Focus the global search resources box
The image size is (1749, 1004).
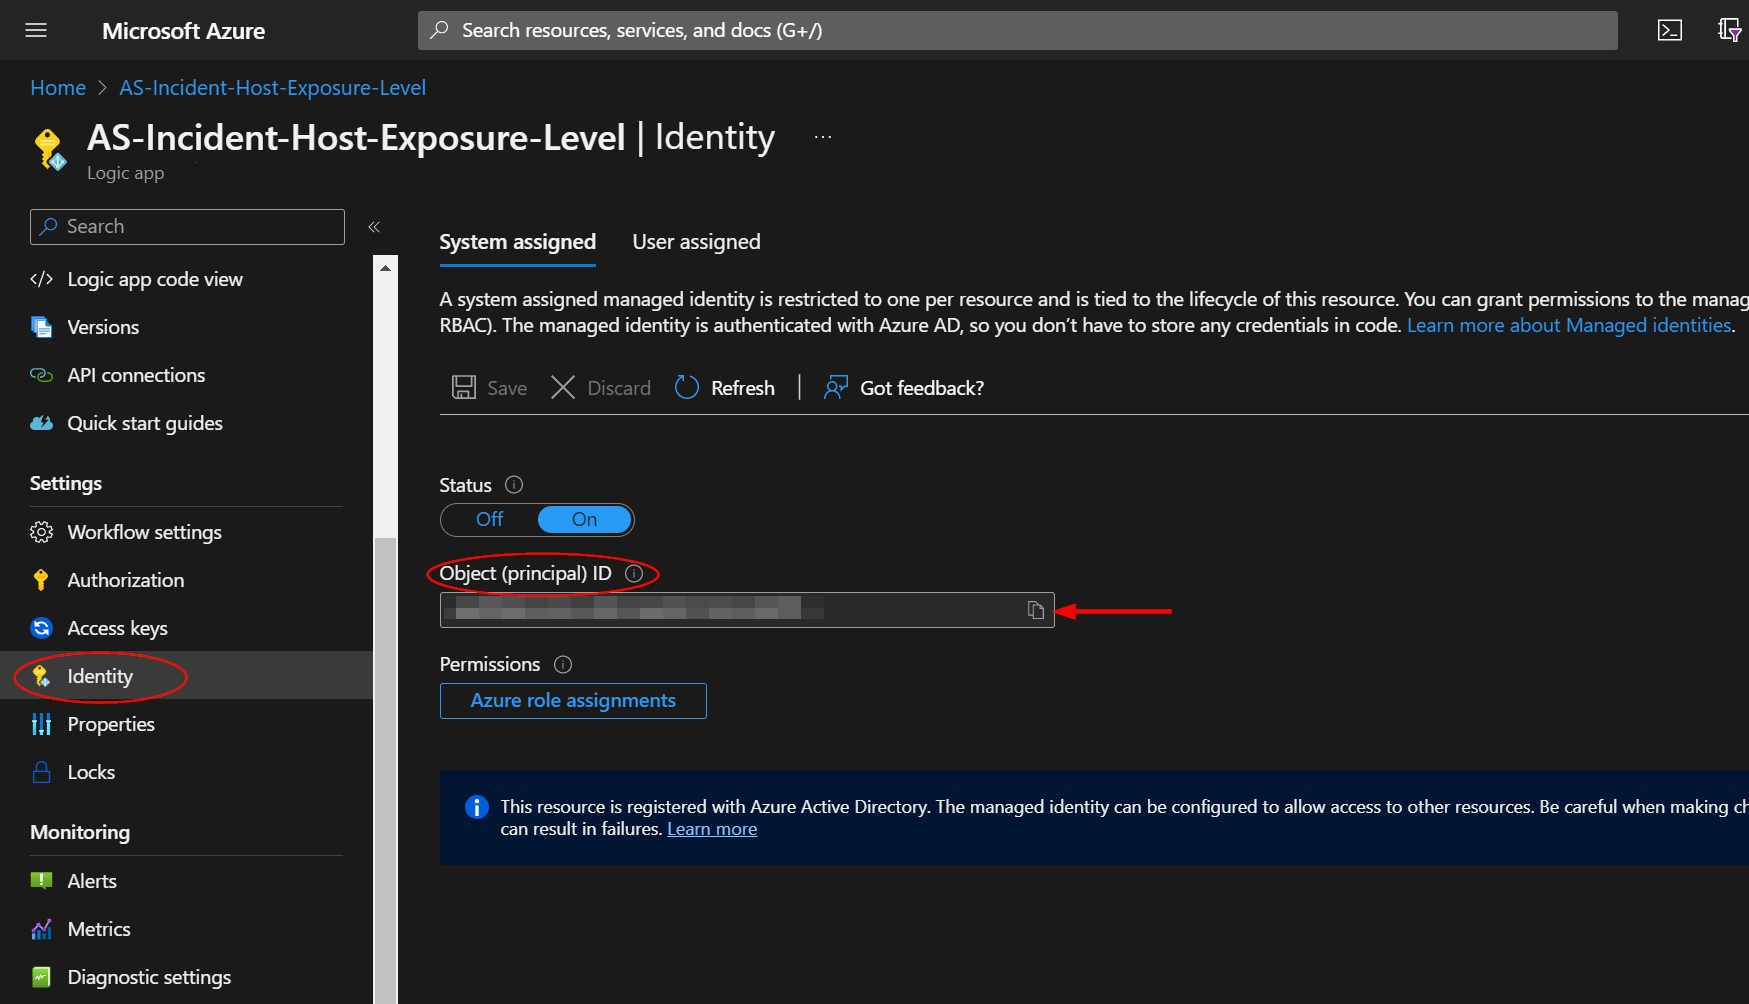click(1017, 30)
